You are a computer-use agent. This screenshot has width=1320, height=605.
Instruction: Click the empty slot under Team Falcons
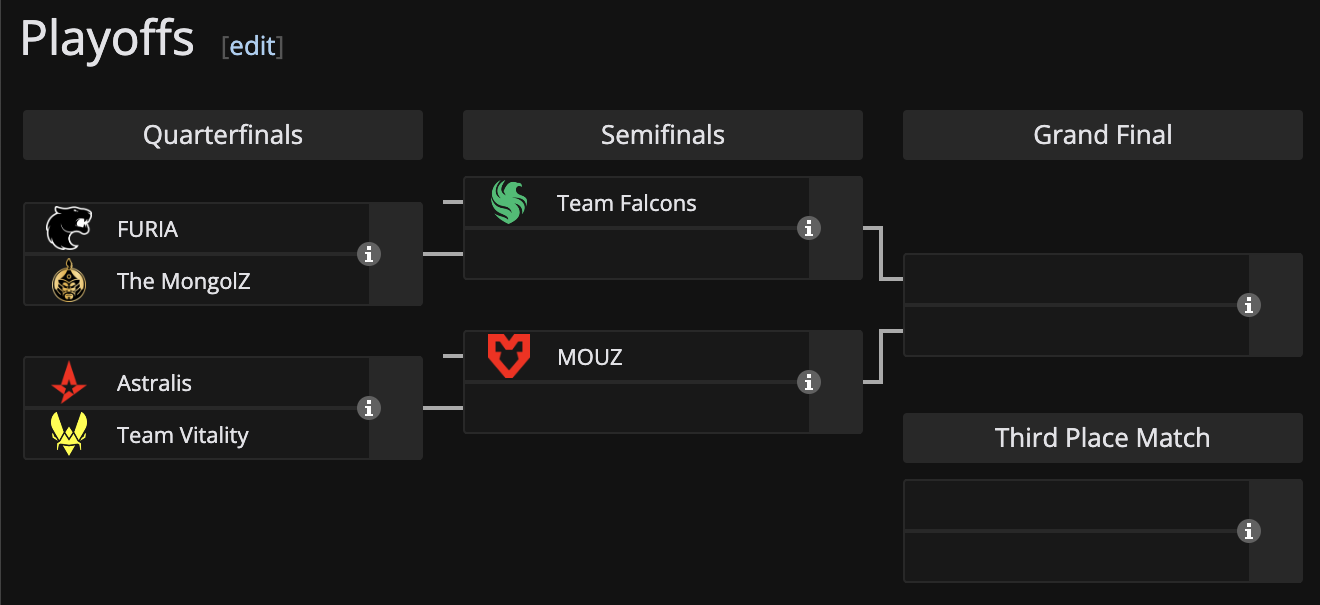[636, 254]
